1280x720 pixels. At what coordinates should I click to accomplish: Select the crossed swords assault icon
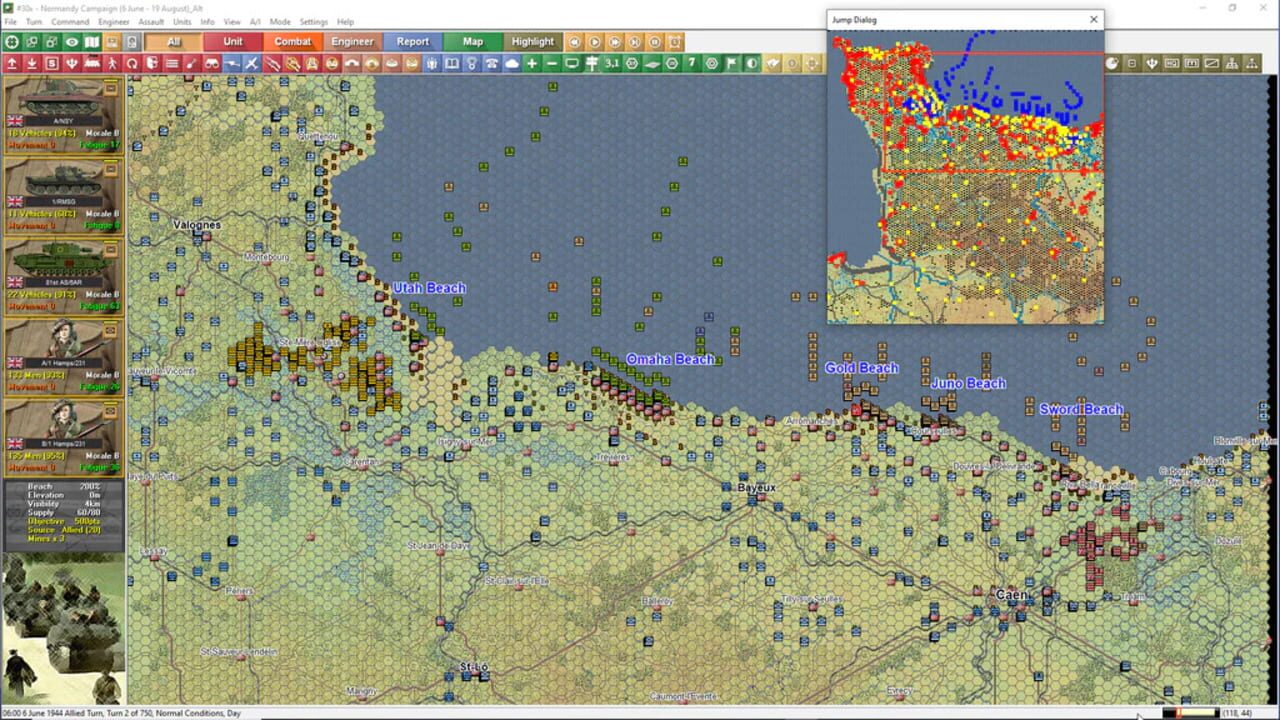click(x=252, y=63)
